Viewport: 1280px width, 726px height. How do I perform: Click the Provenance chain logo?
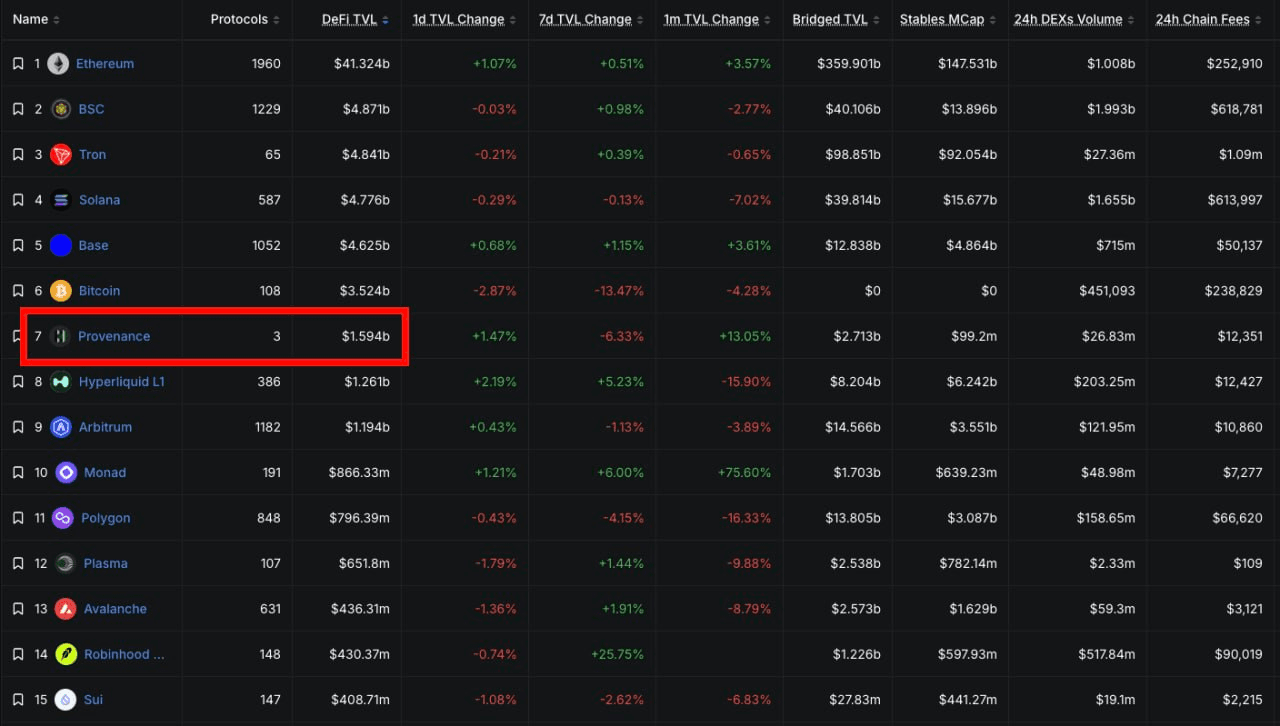[60, 337]
